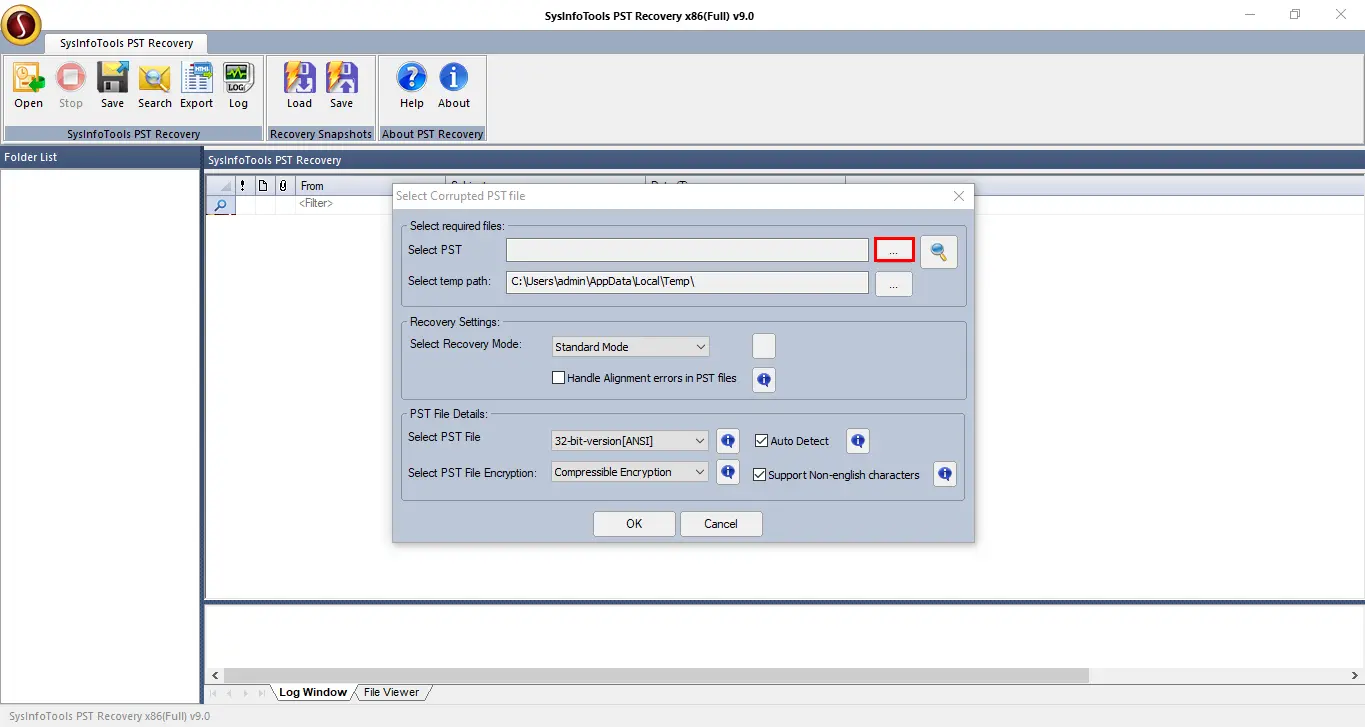Click the Search toolbar icon

pyautogui.click(x=155, y=86)
